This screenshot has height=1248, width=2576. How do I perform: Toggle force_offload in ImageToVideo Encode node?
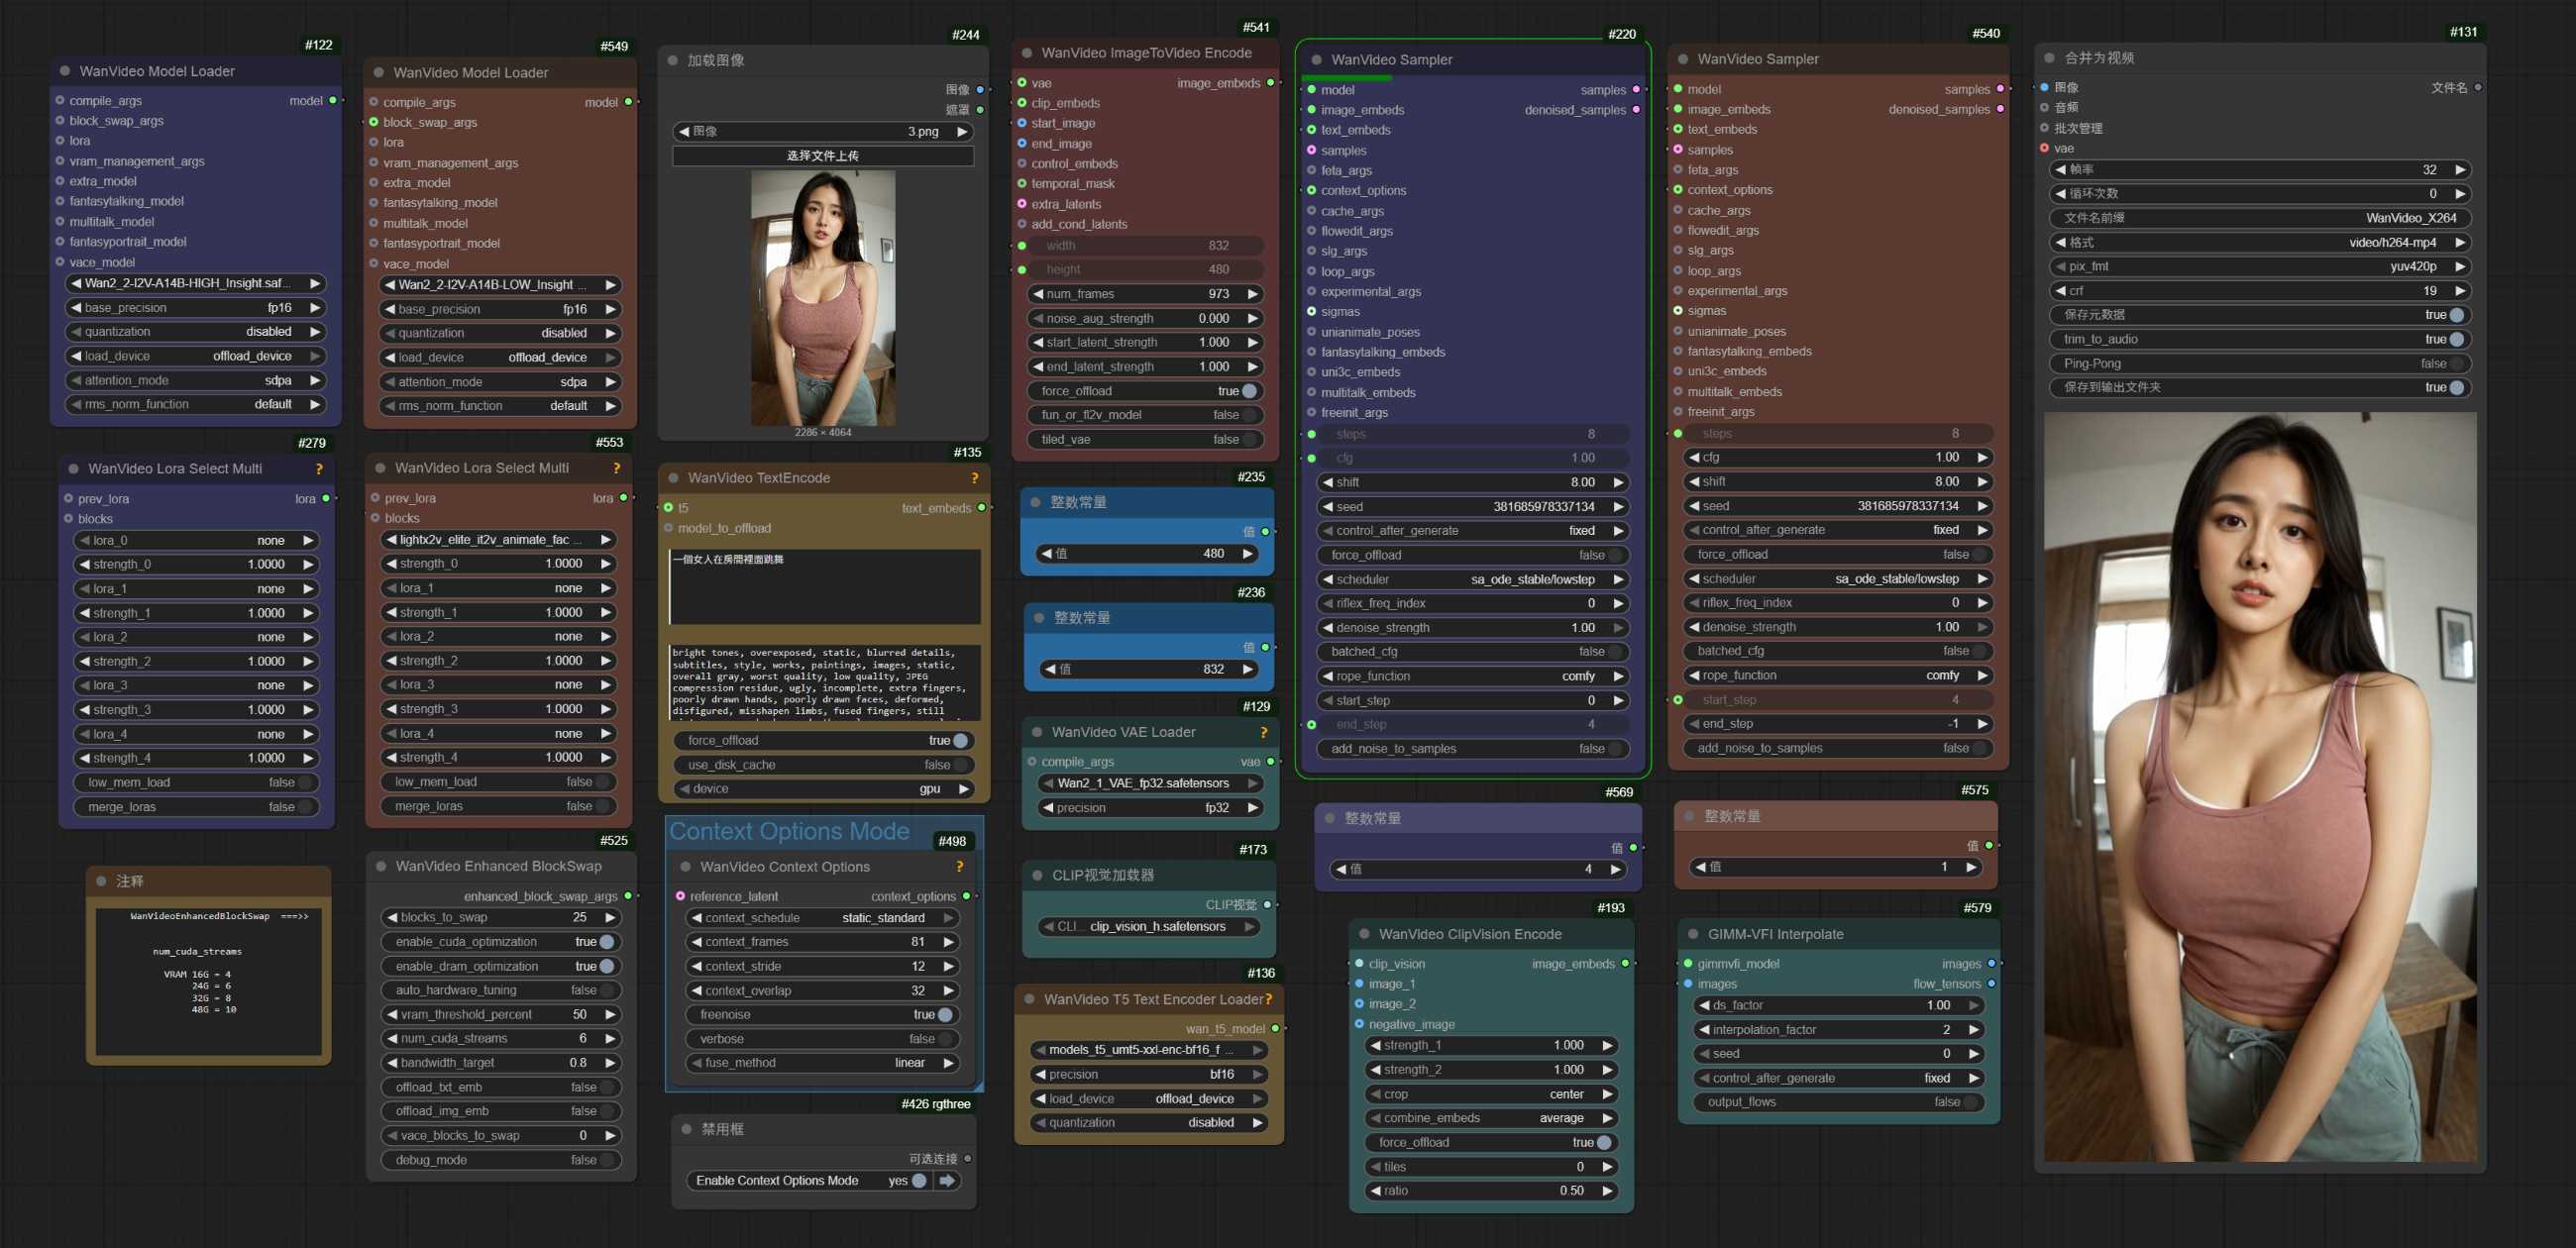click(x=1248, y=391)
